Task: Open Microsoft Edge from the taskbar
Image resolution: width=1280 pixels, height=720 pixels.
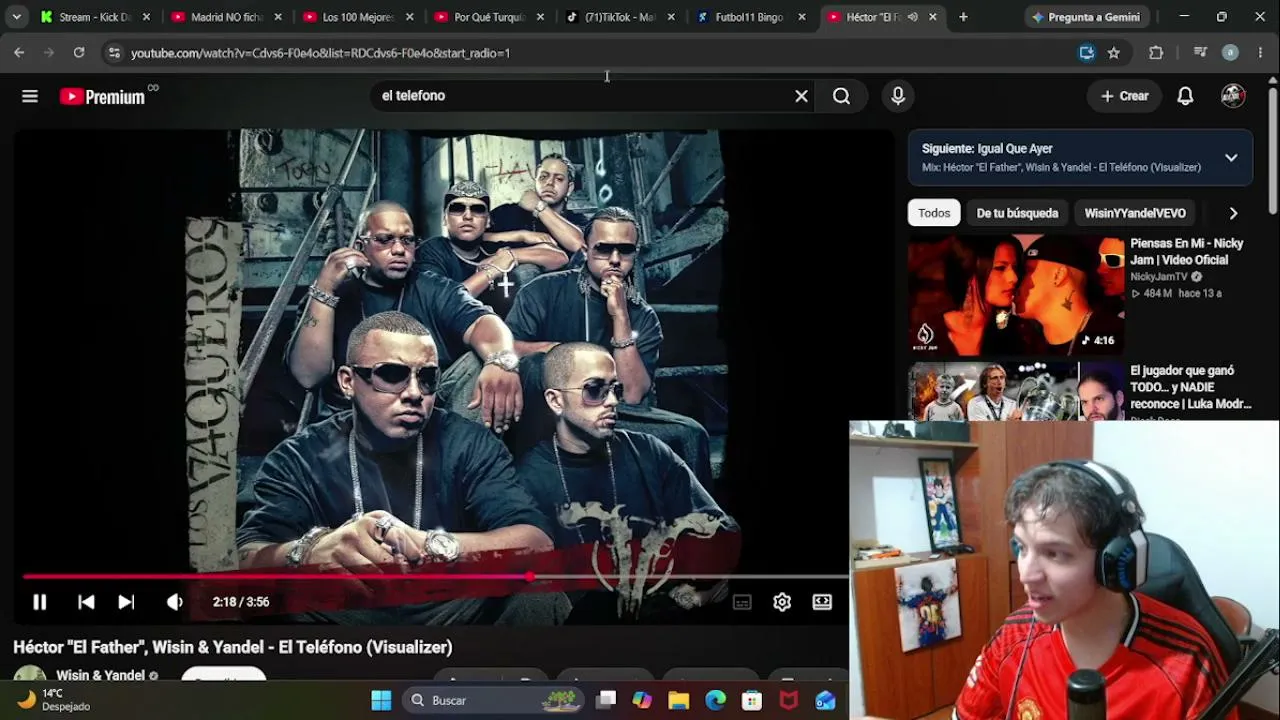Action: 715,700
